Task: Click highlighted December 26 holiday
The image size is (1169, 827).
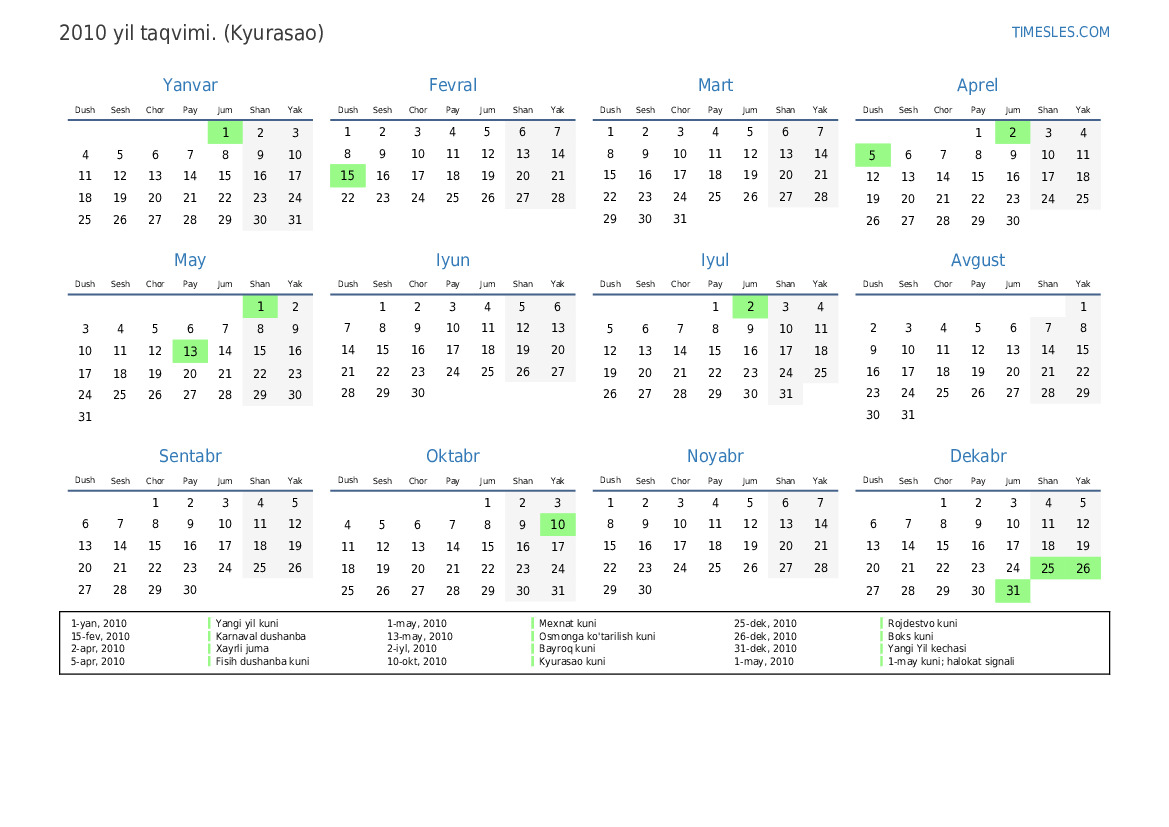Action: point(1083,568)
